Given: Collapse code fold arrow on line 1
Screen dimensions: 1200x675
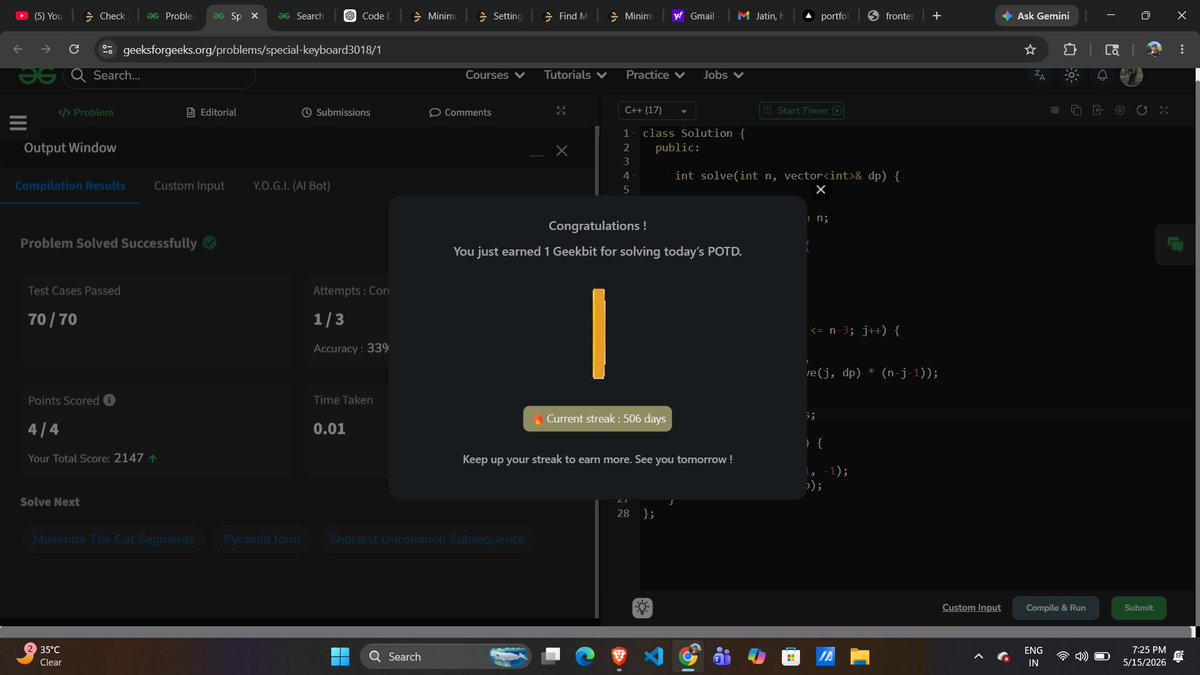Looking at the screenshot, I should click(635, 133).
